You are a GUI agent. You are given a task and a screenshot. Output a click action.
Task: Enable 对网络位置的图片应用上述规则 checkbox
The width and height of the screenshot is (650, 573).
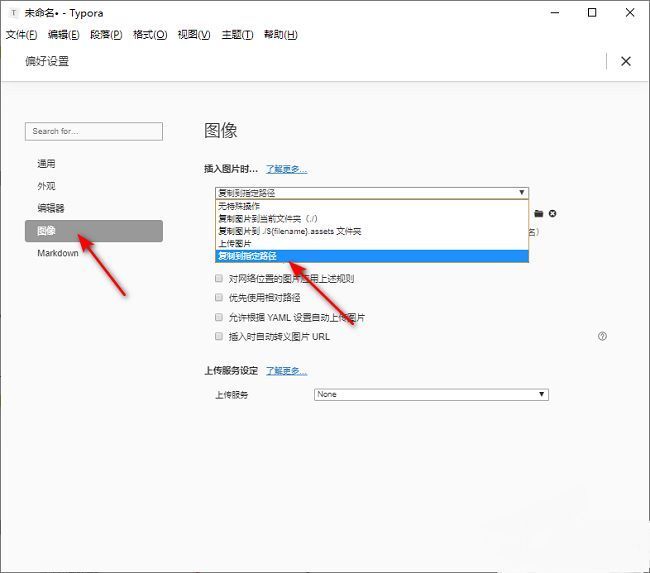[x=219, y=279]
